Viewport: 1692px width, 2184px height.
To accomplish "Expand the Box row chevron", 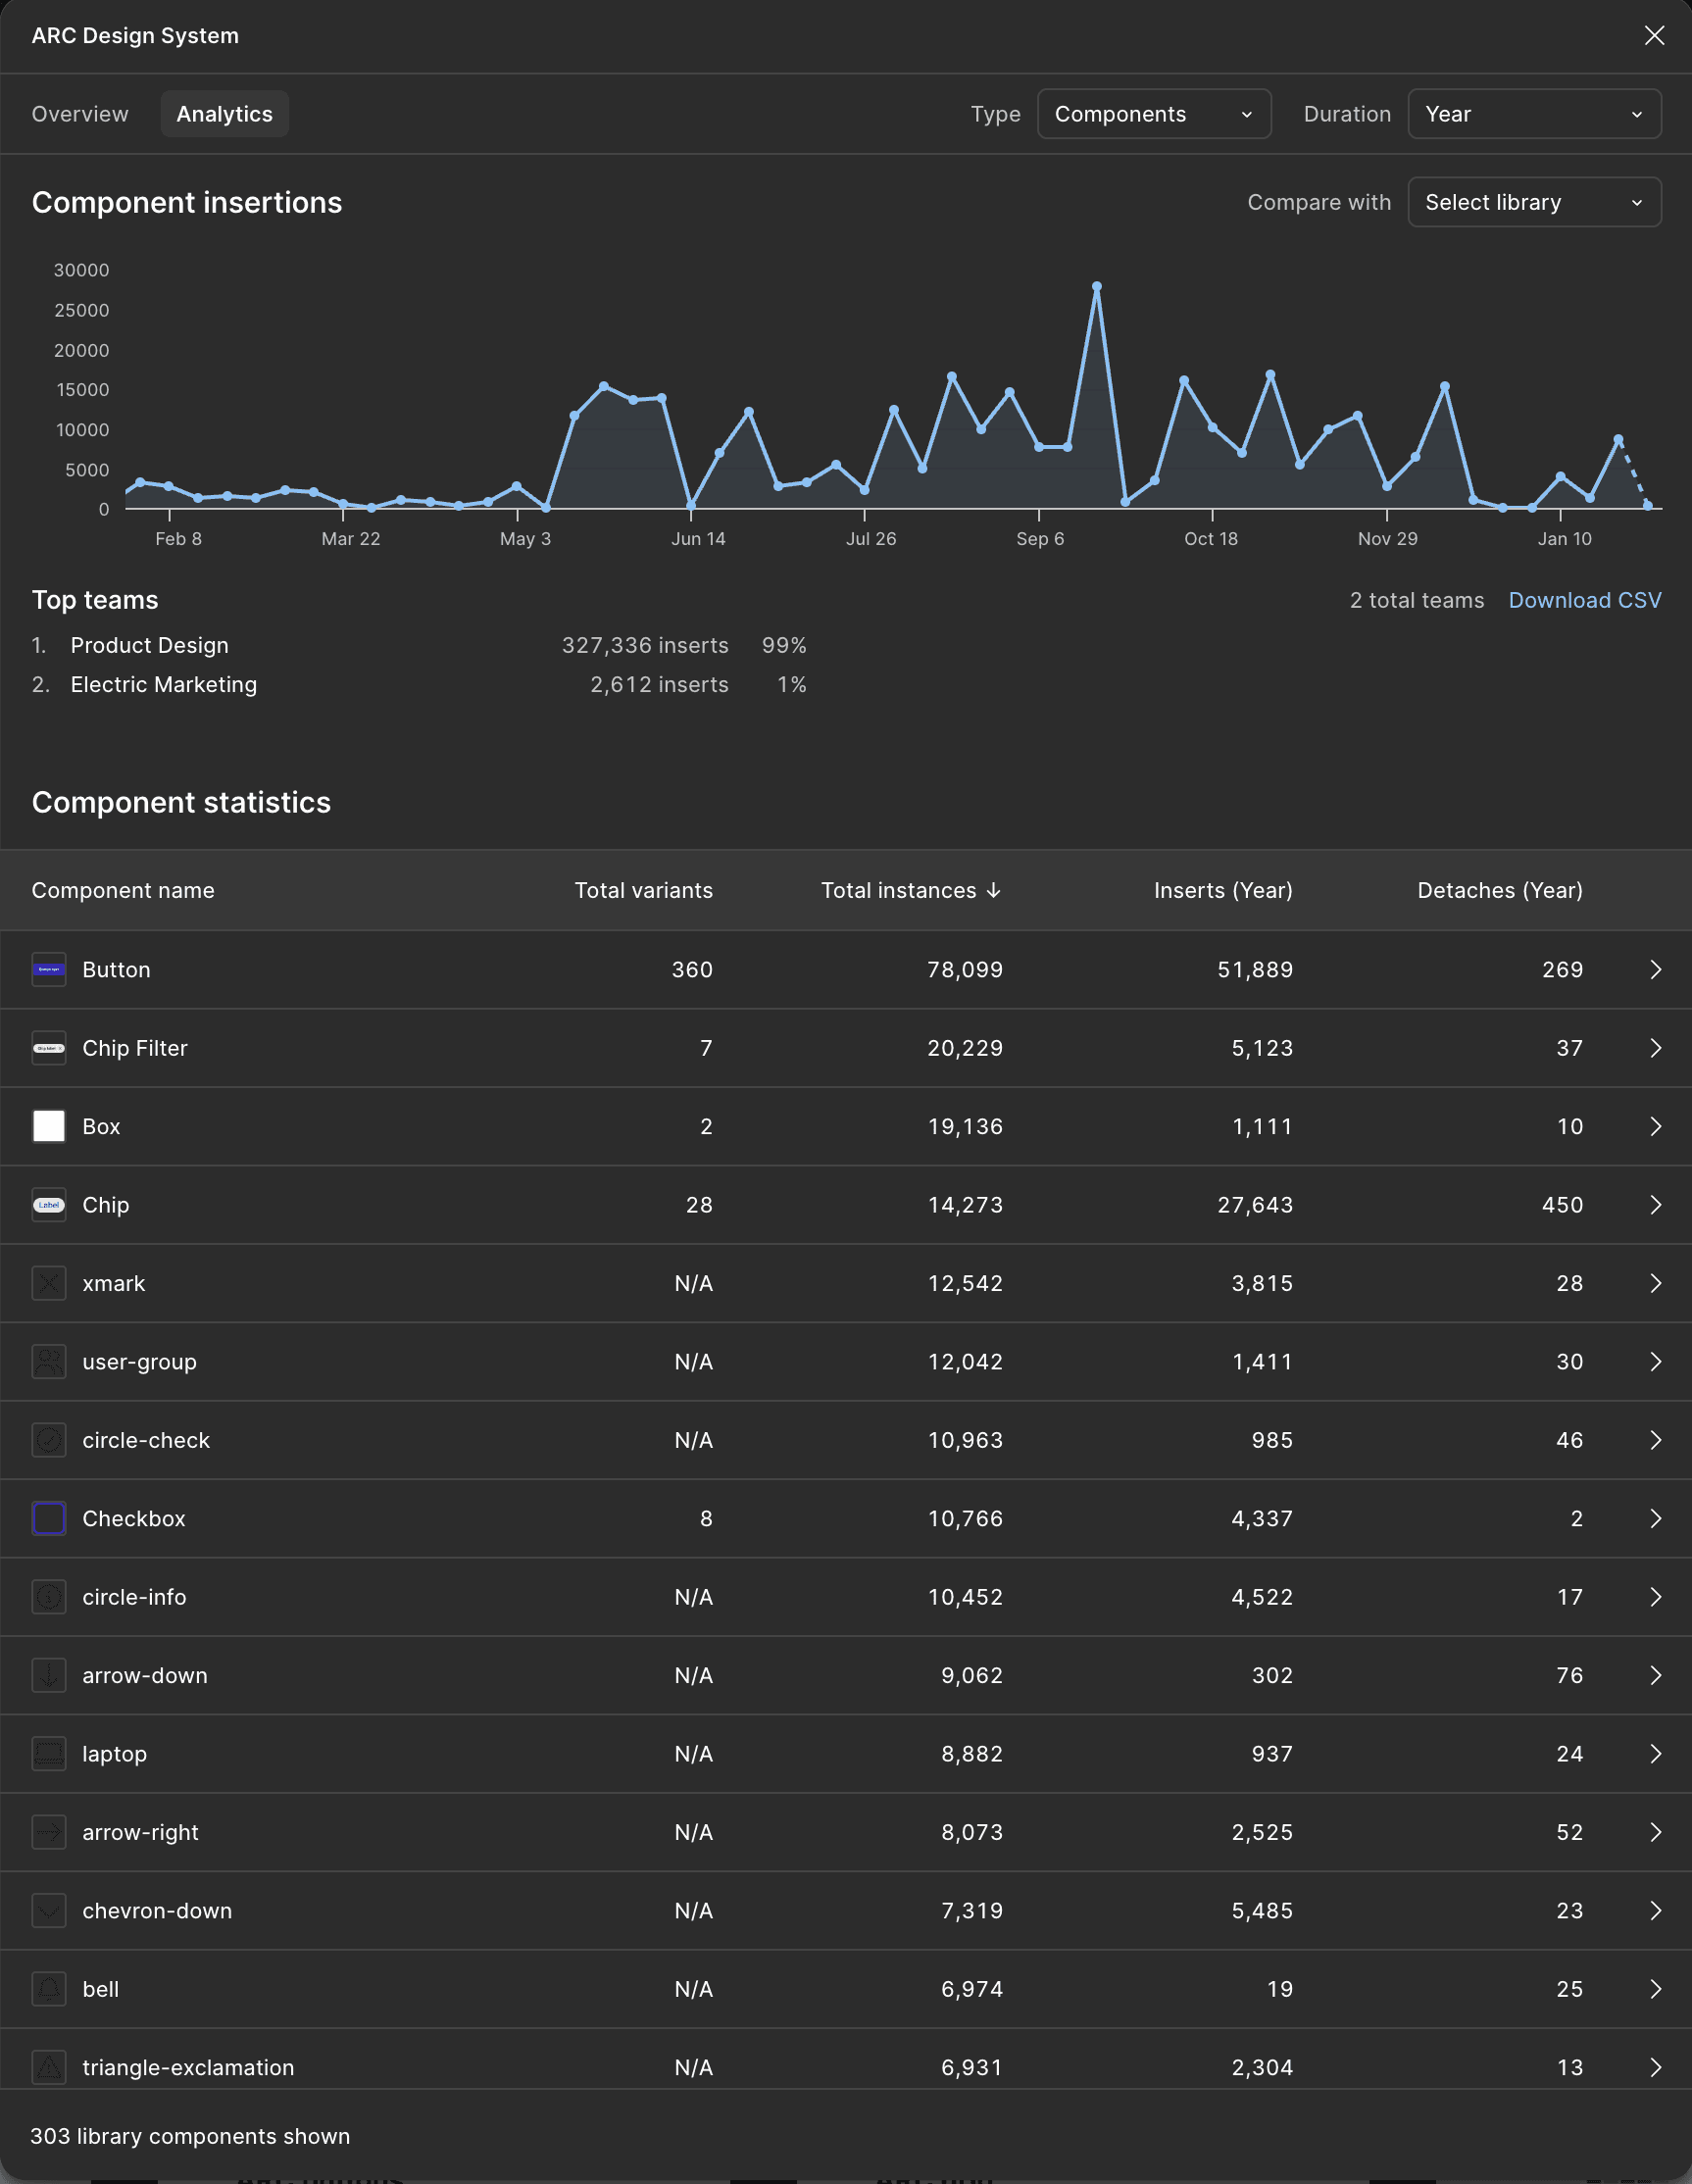I will (x=1655, y=1126).
